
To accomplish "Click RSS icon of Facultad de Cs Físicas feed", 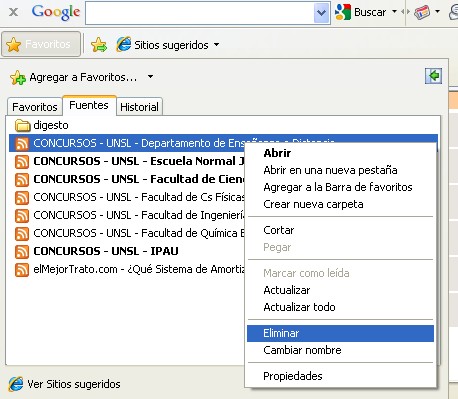I will [x=22, y=197].
